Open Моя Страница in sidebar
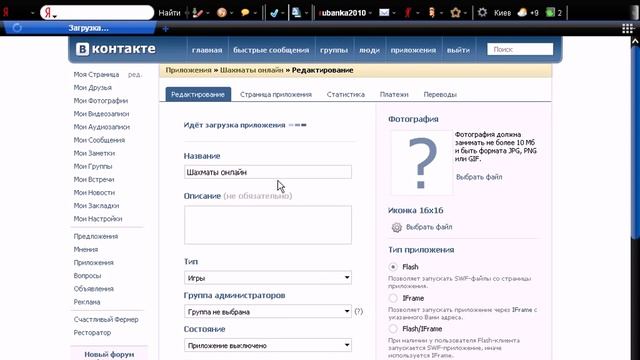Viewport: 640px width, 360px height. (x=96, y=74)
